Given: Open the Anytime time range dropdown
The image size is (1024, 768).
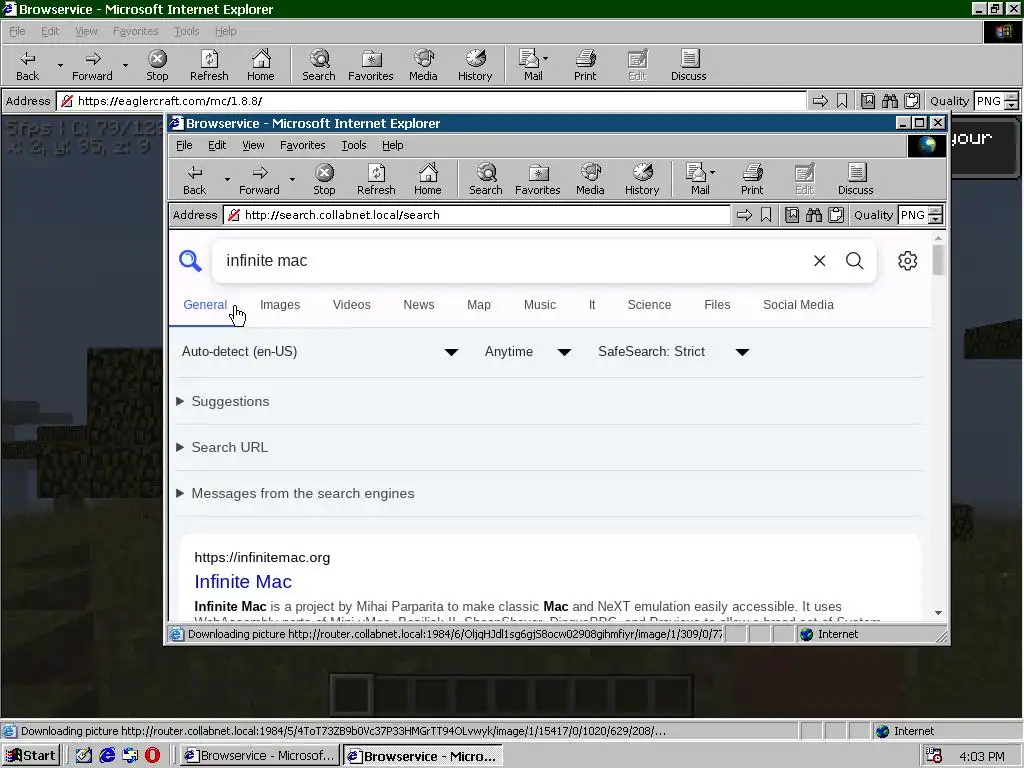Looking at the screenshot, I should point(528,351).
